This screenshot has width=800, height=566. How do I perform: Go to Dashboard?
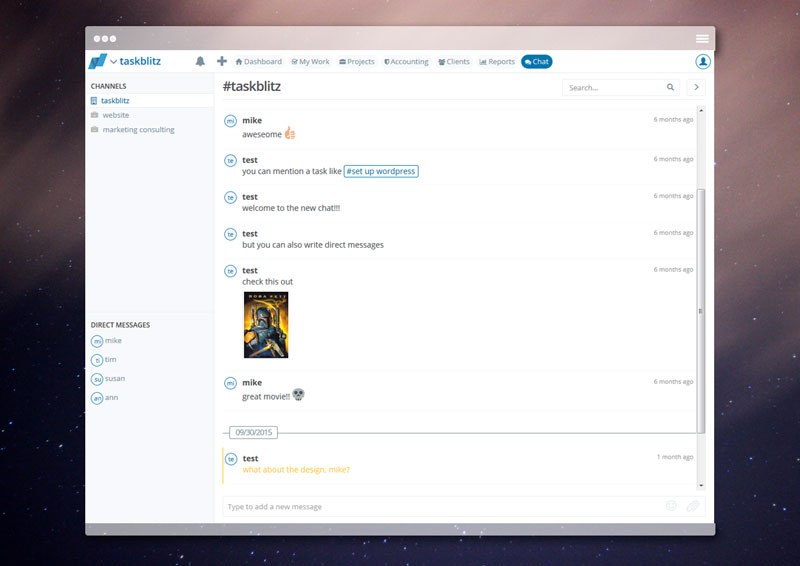[x=258, y=62]
